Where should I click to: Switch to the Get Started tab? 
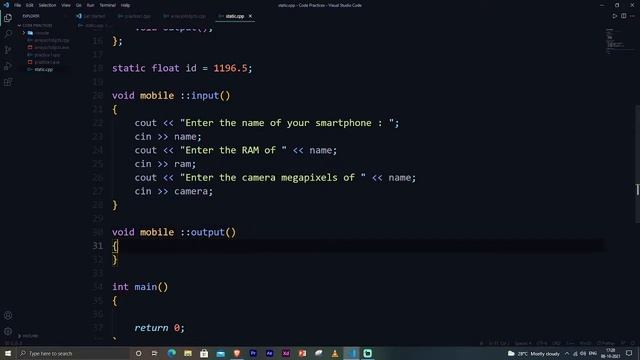[x=92, y=16]
